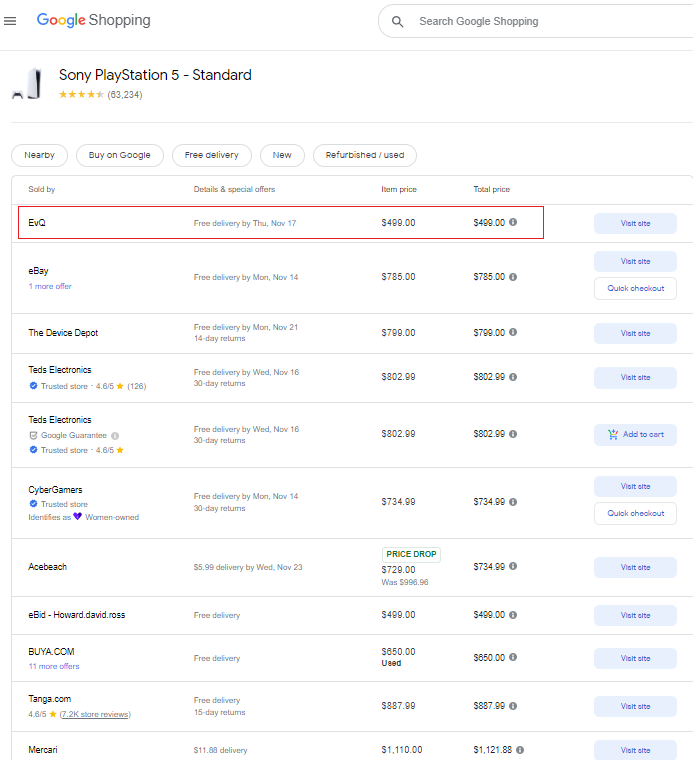Open the hamburger main menu
693x760 pixels.
tap(10, 21)
